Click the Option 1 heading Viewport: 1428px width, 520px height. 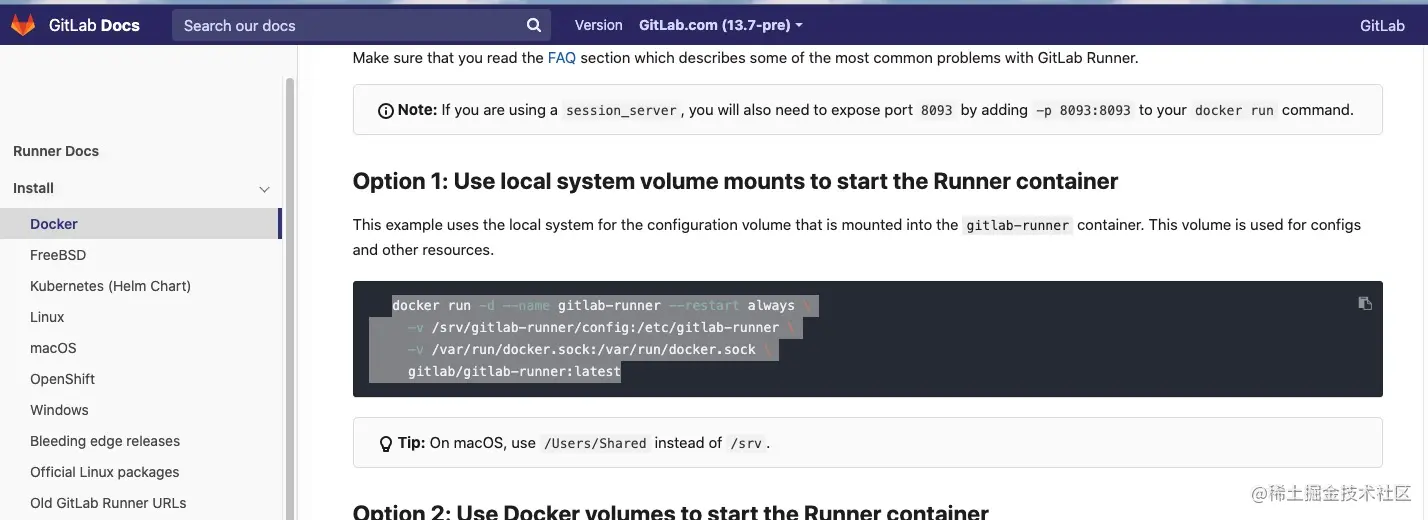pyautogui.click(x=735, y=181)
